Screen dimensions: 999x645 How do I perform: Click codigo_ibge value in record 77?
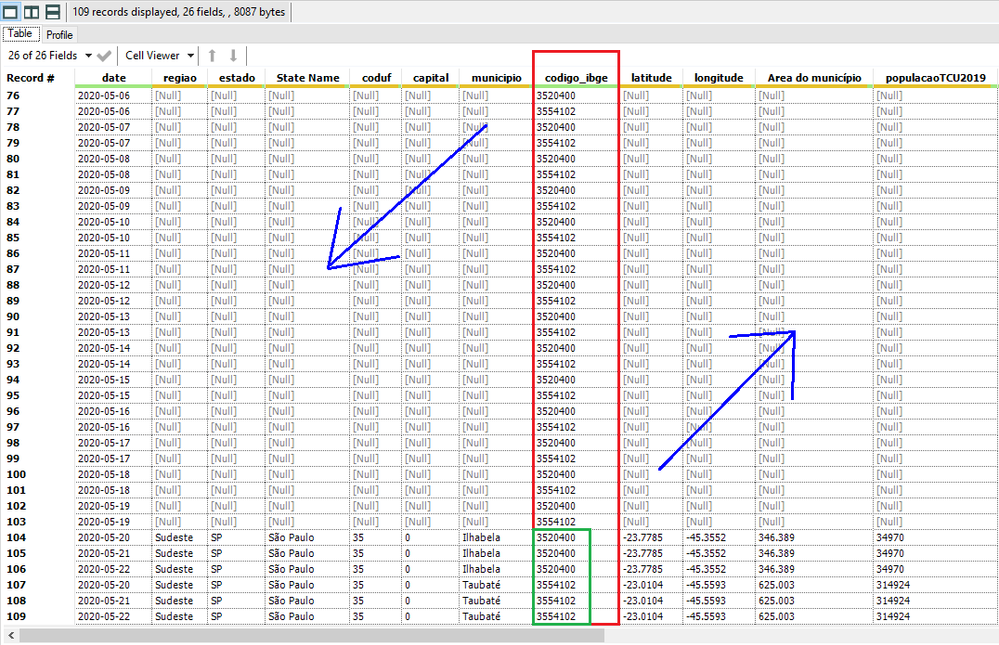556,112
